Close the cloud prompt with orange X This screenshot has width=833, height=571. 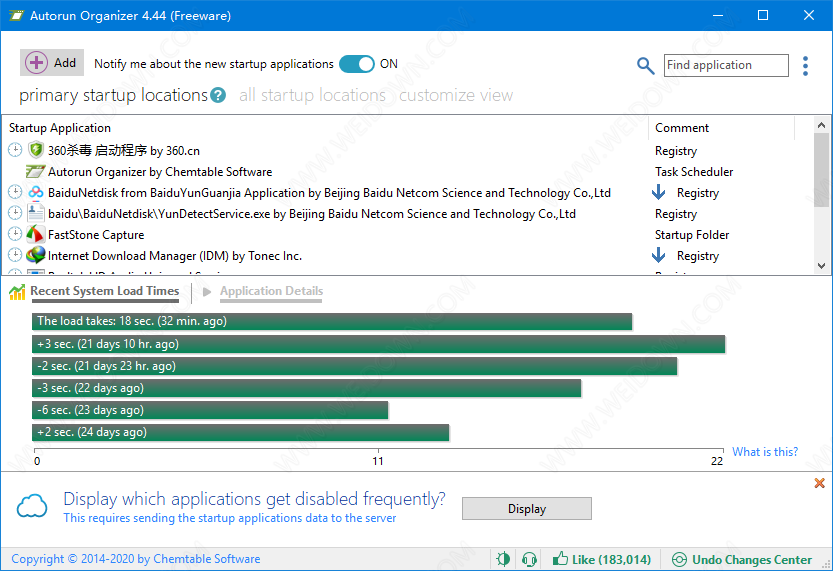[x=819, y=483]
